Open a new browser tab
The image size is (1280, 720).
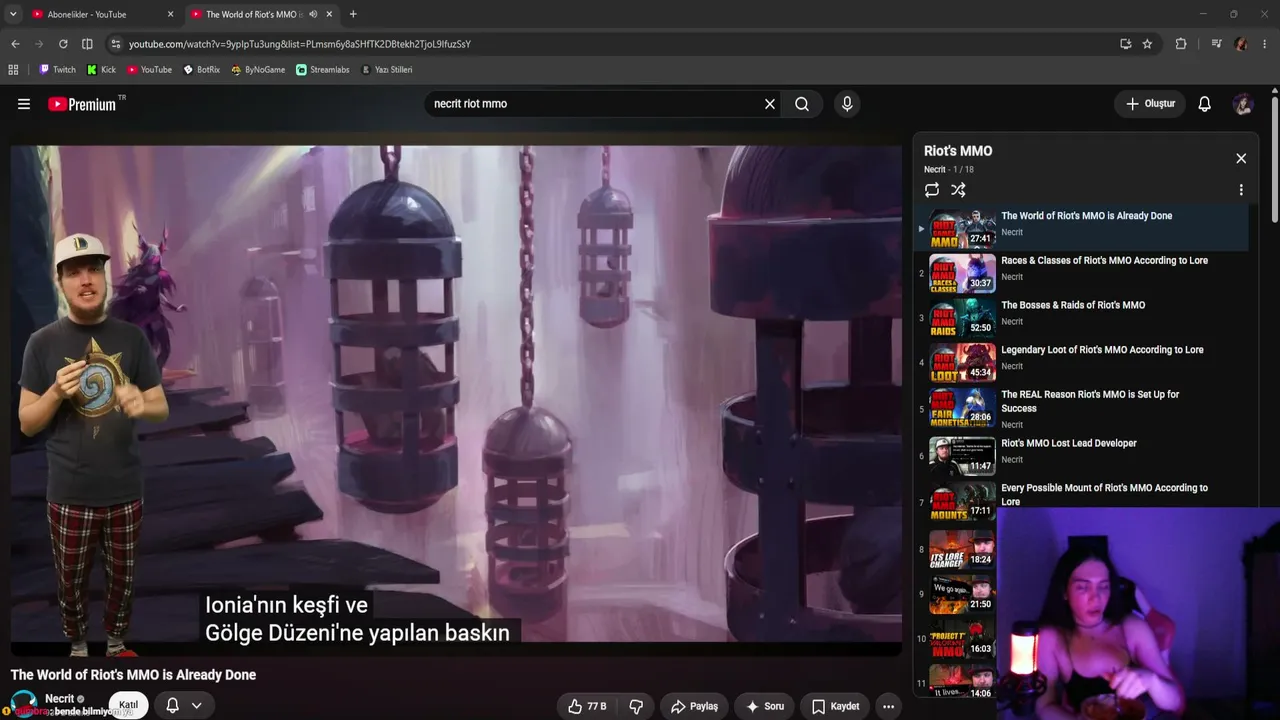tap(353, 14)
